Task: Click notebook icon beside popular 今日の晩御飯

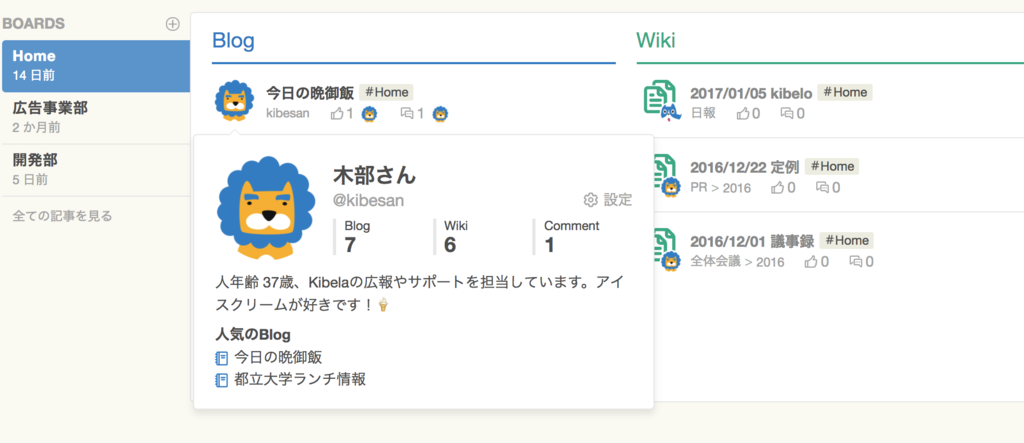Action: coord(222,358)
